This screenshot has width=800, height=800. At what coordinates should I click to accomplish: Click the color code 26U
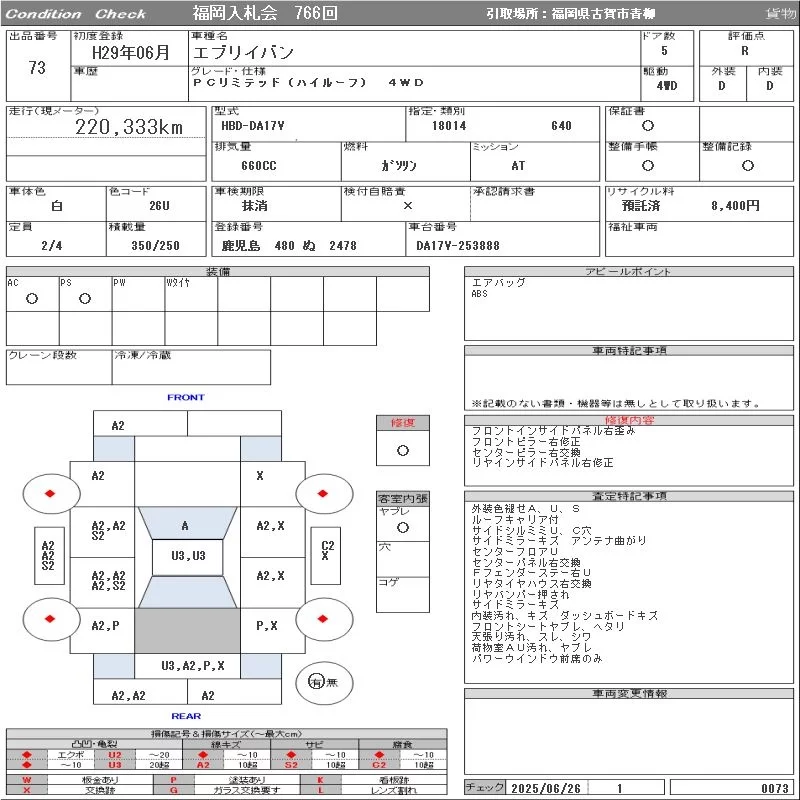tap(159, 206)
